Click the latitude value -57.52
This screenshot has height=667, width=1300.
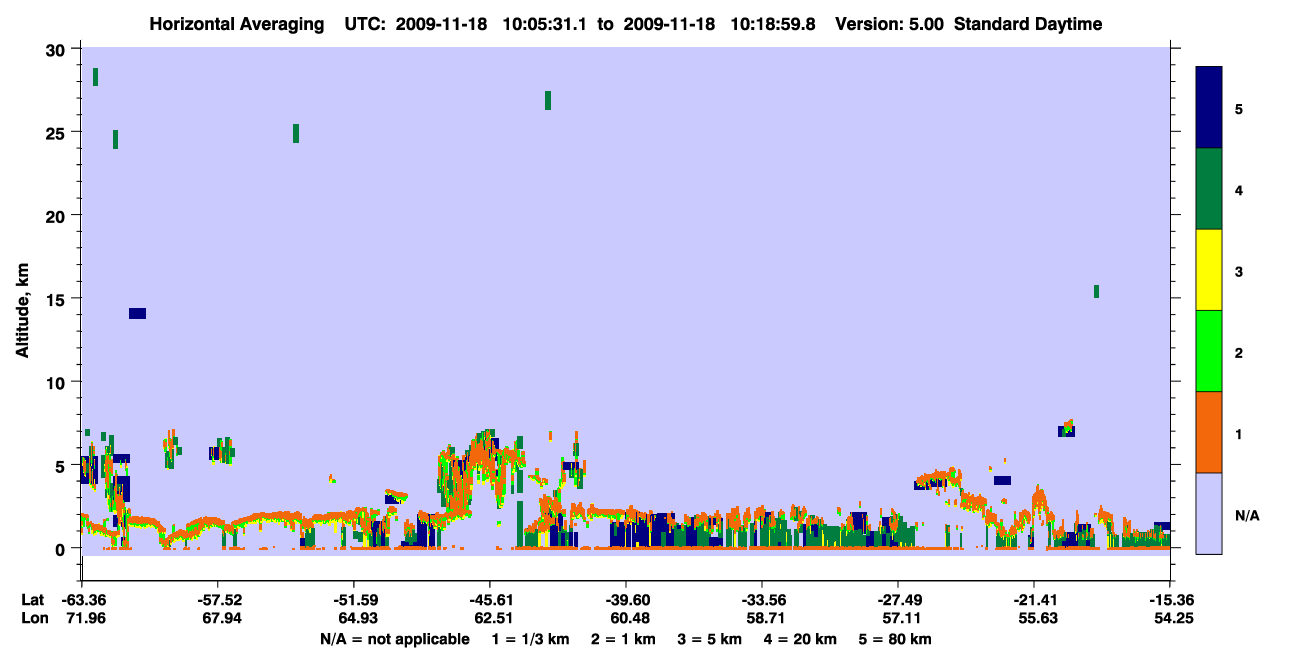(x=218, y=600)
